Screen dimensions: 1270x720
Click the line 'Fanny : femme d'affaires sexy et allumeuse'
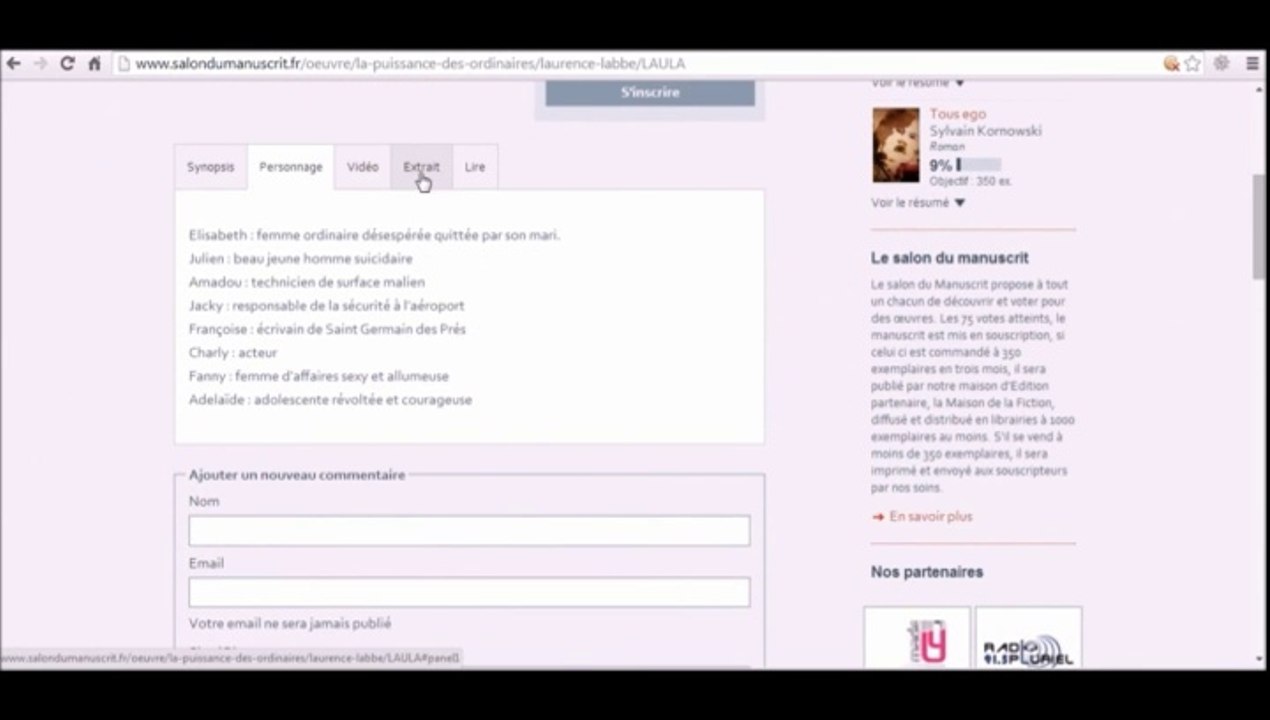318,376
